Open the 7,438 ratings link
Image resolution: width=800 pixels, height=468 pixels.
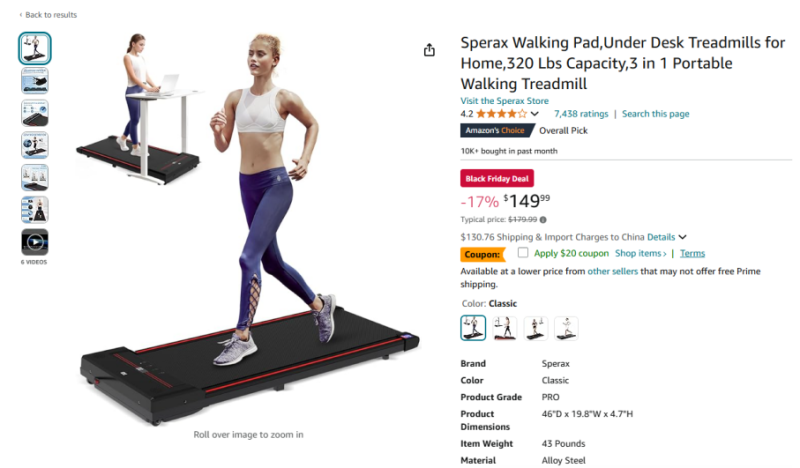[581, 114]
